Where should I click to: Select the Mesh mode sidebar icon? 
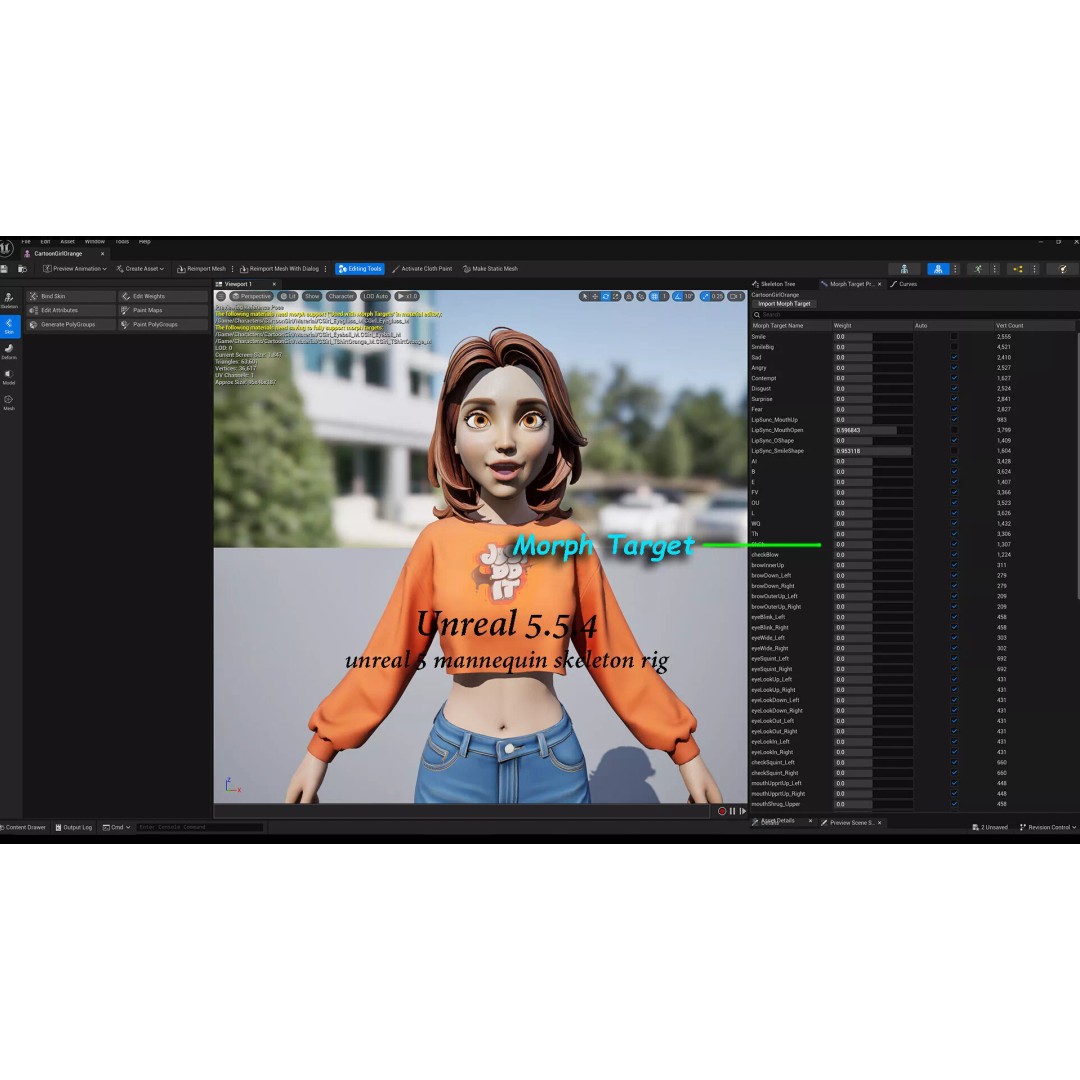pyautogui.click(x=9, y=402)
